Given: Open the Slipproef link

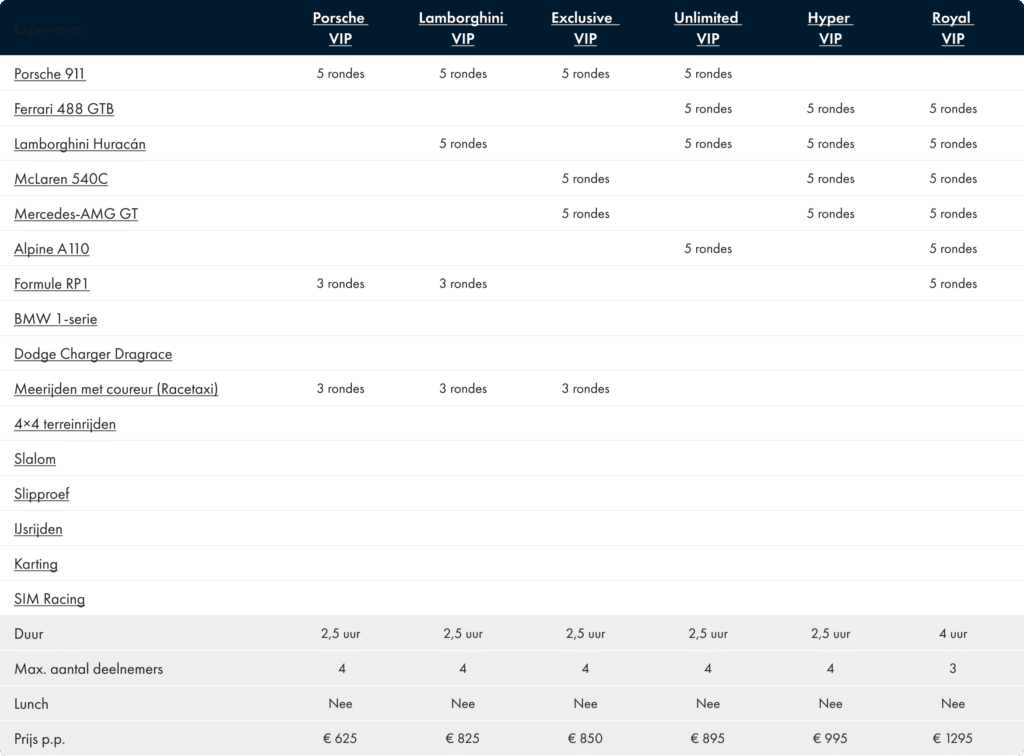Looking at the screenshot, I should [42, 494].
